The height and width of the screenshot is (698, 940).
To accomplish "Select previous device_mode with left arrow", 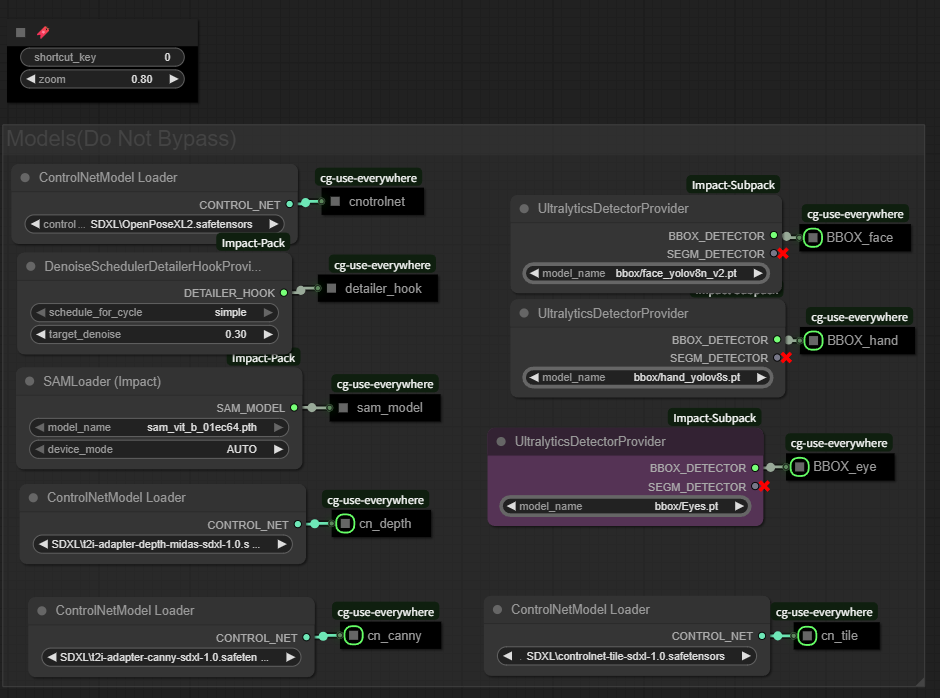I will (40, 449).
